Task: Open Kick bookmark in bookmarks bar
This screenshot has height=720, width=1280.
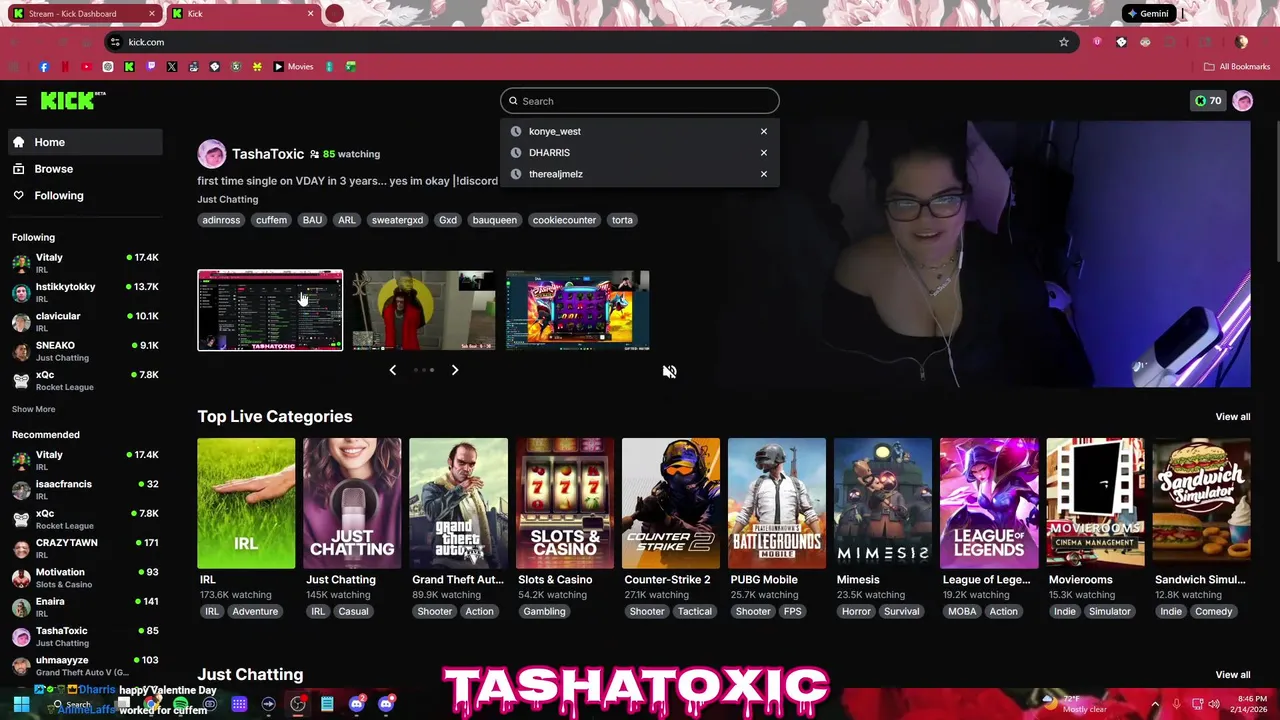Action: pos(129,67)
